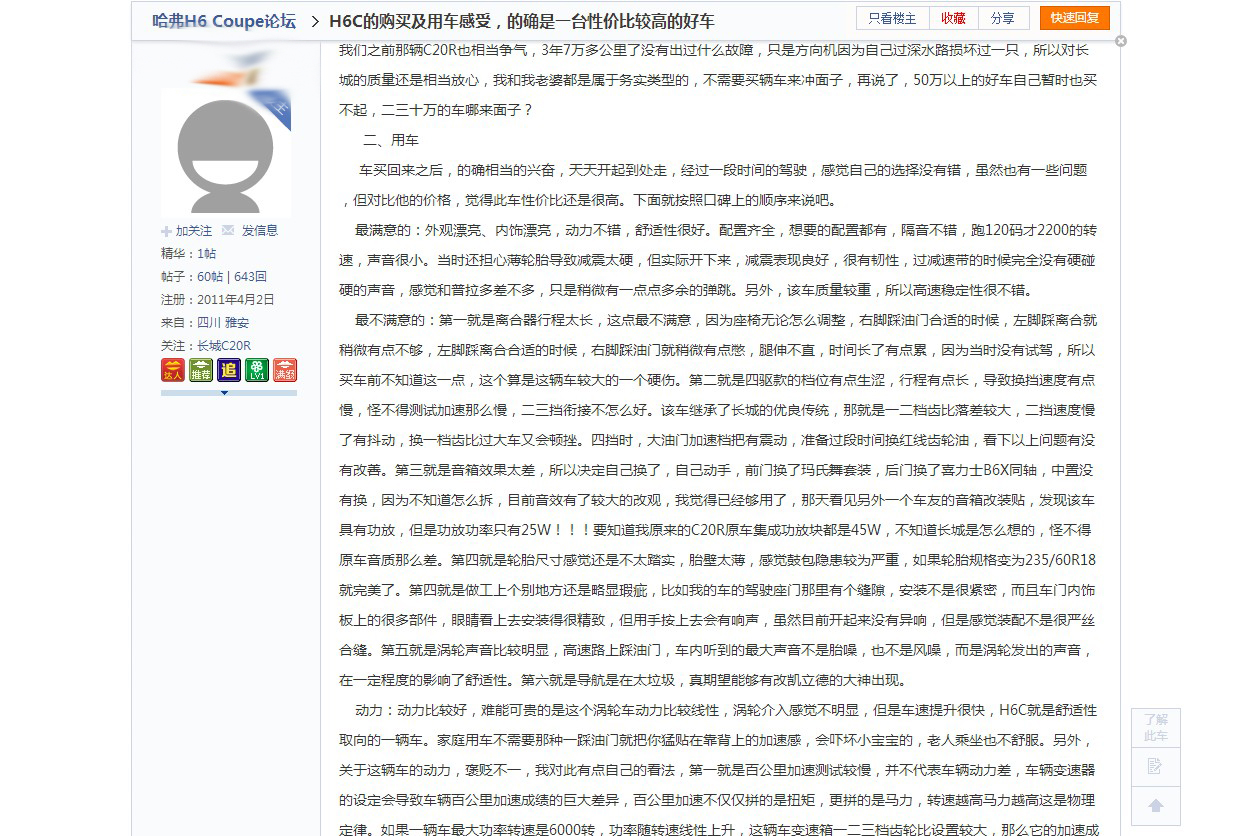1241x836 pixels.
Task: Enable 只看楼主 to view author only
Action: (890, 18)
